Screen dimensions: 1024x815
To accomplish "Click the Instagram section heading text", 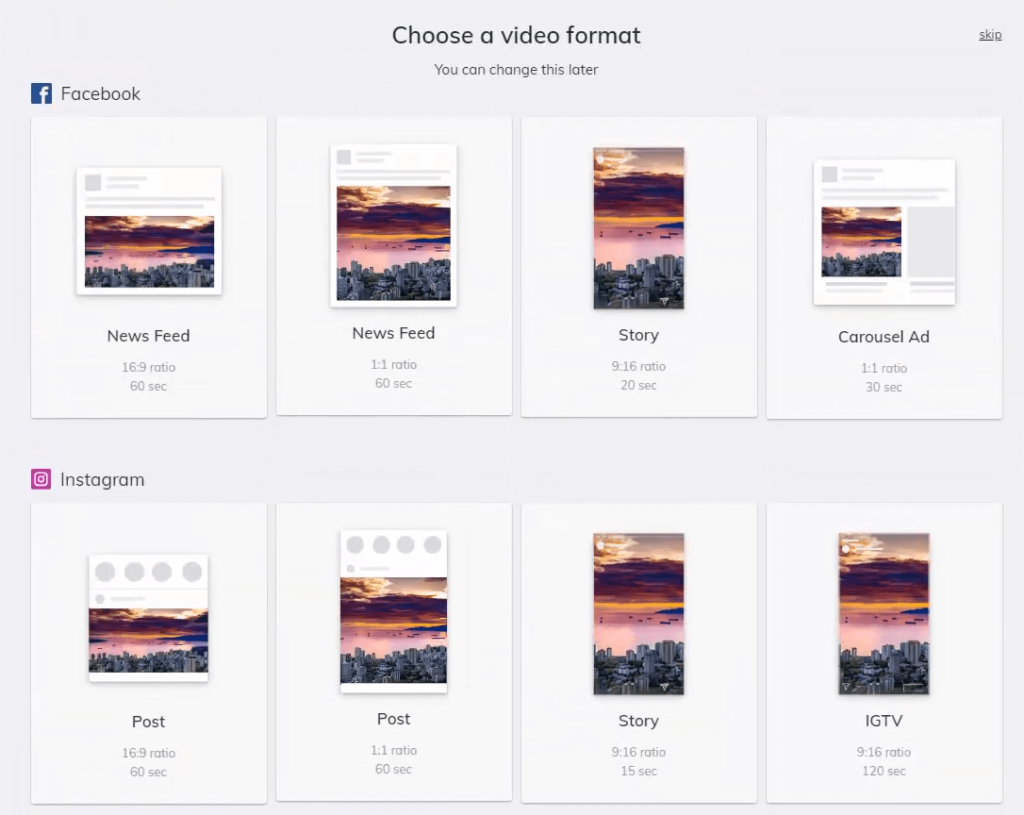I will click(103, 480).
